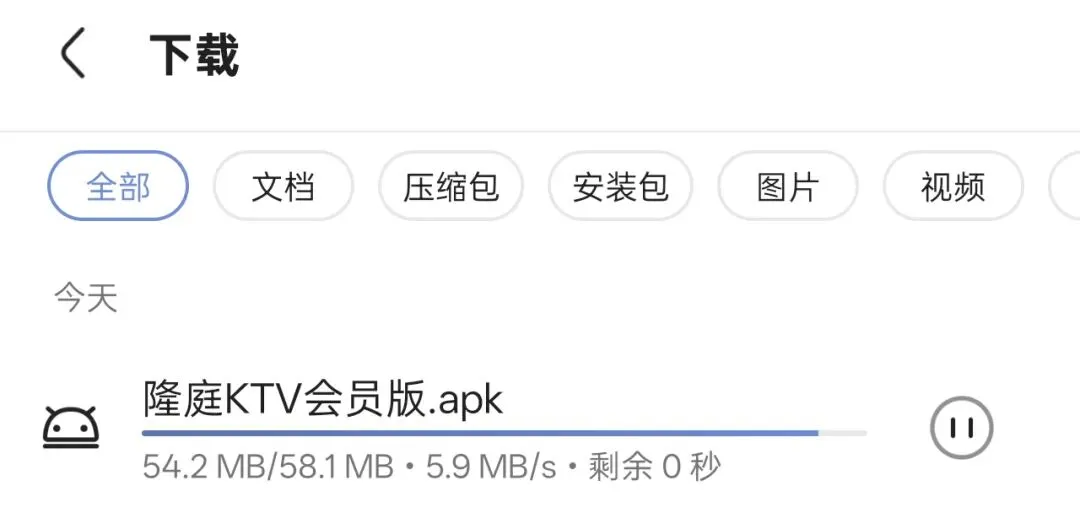This screenshot has height=529, width=1080.
Task: Tap the 今天 section header
Action: coord(86,299)
